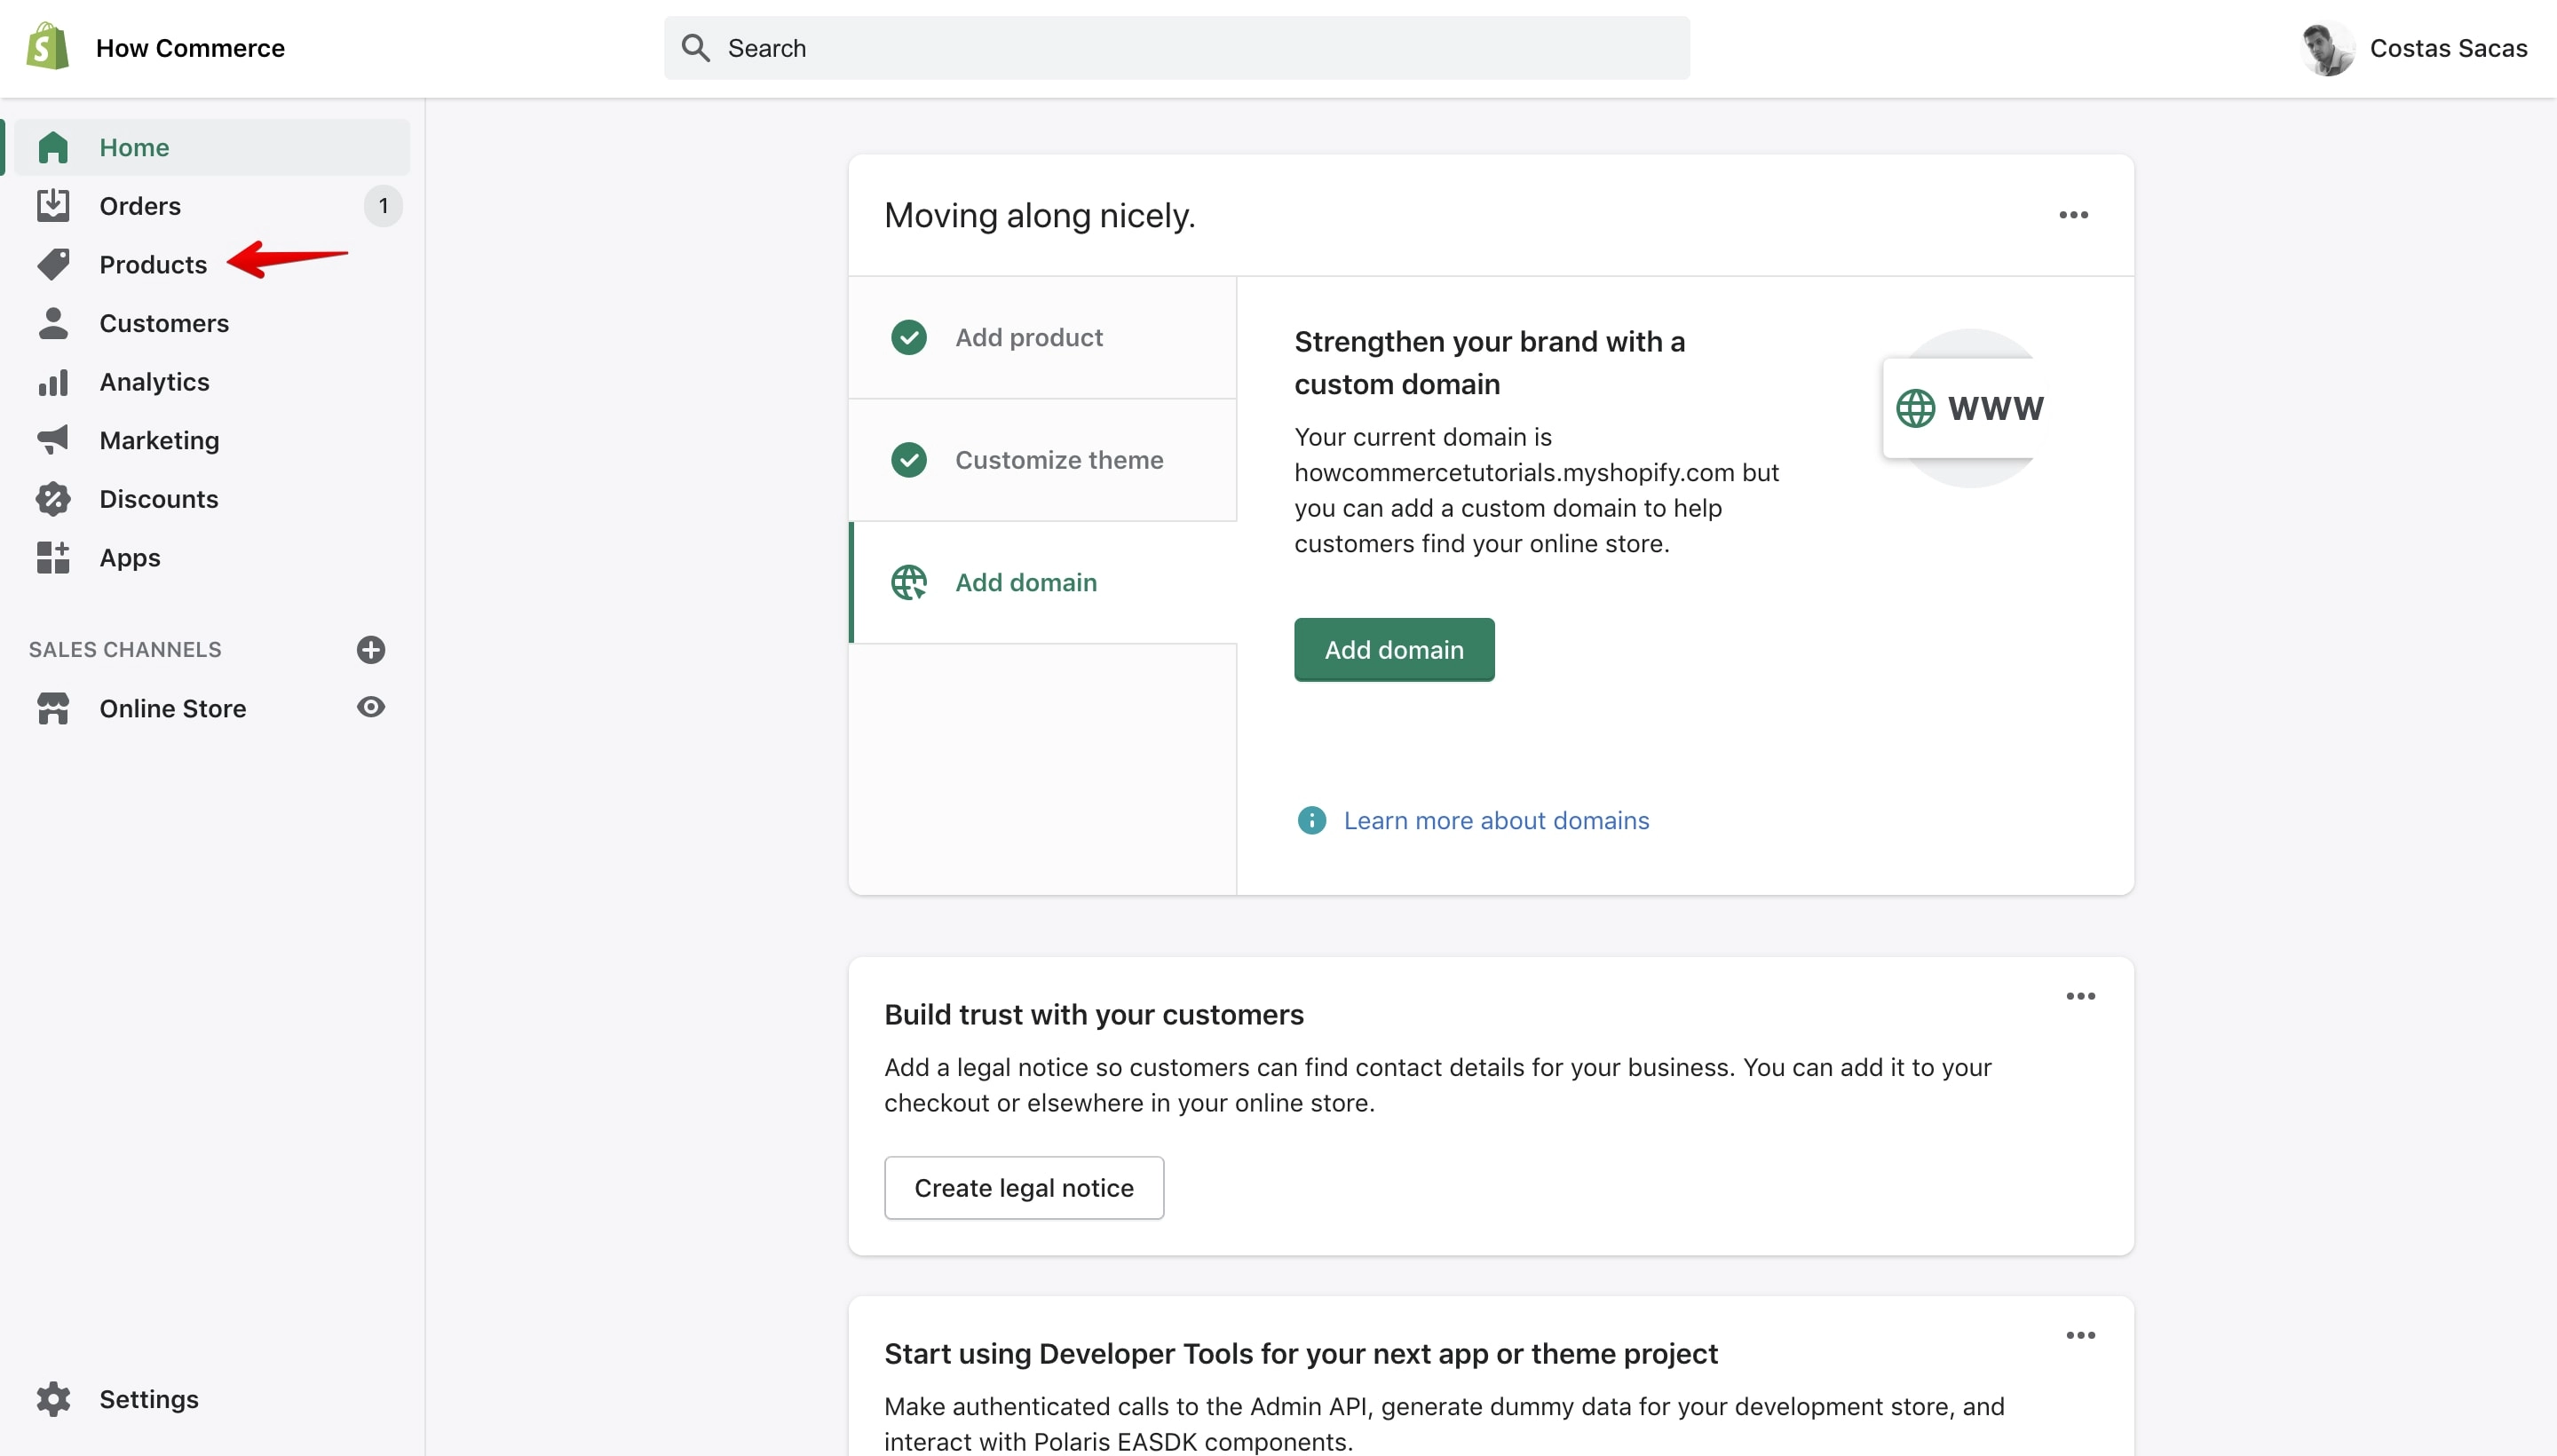Click the Moving along nicely heading
Screen dimensions: 2557x1456
coord(1039,215)
